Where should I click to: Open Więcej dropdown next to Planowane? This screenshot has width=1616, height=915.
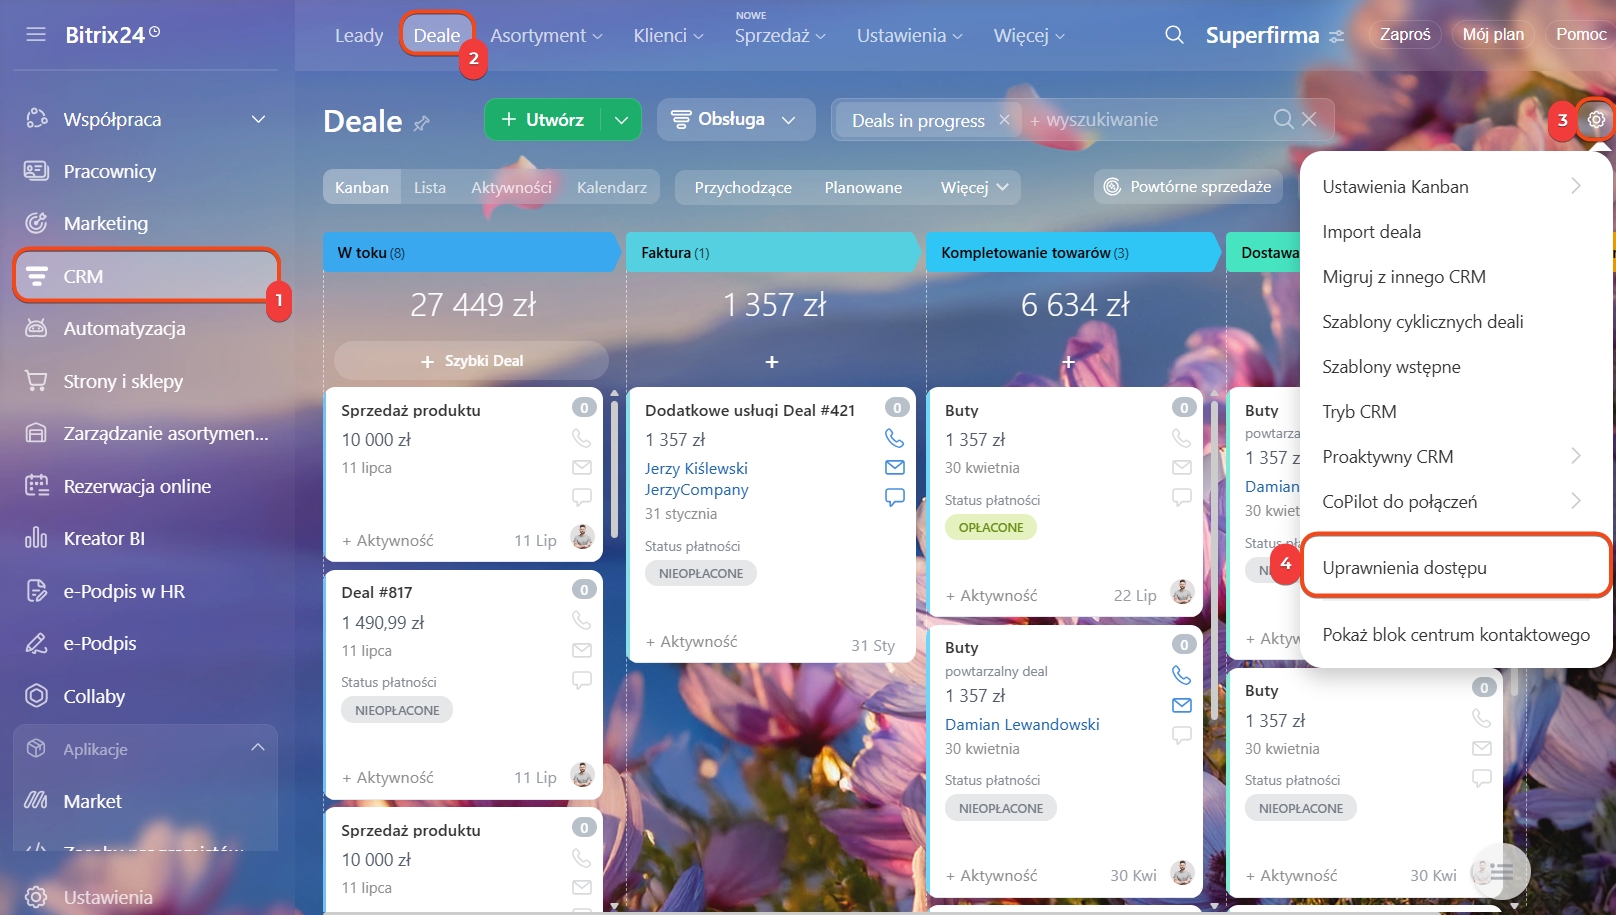(x=974, y=187)
